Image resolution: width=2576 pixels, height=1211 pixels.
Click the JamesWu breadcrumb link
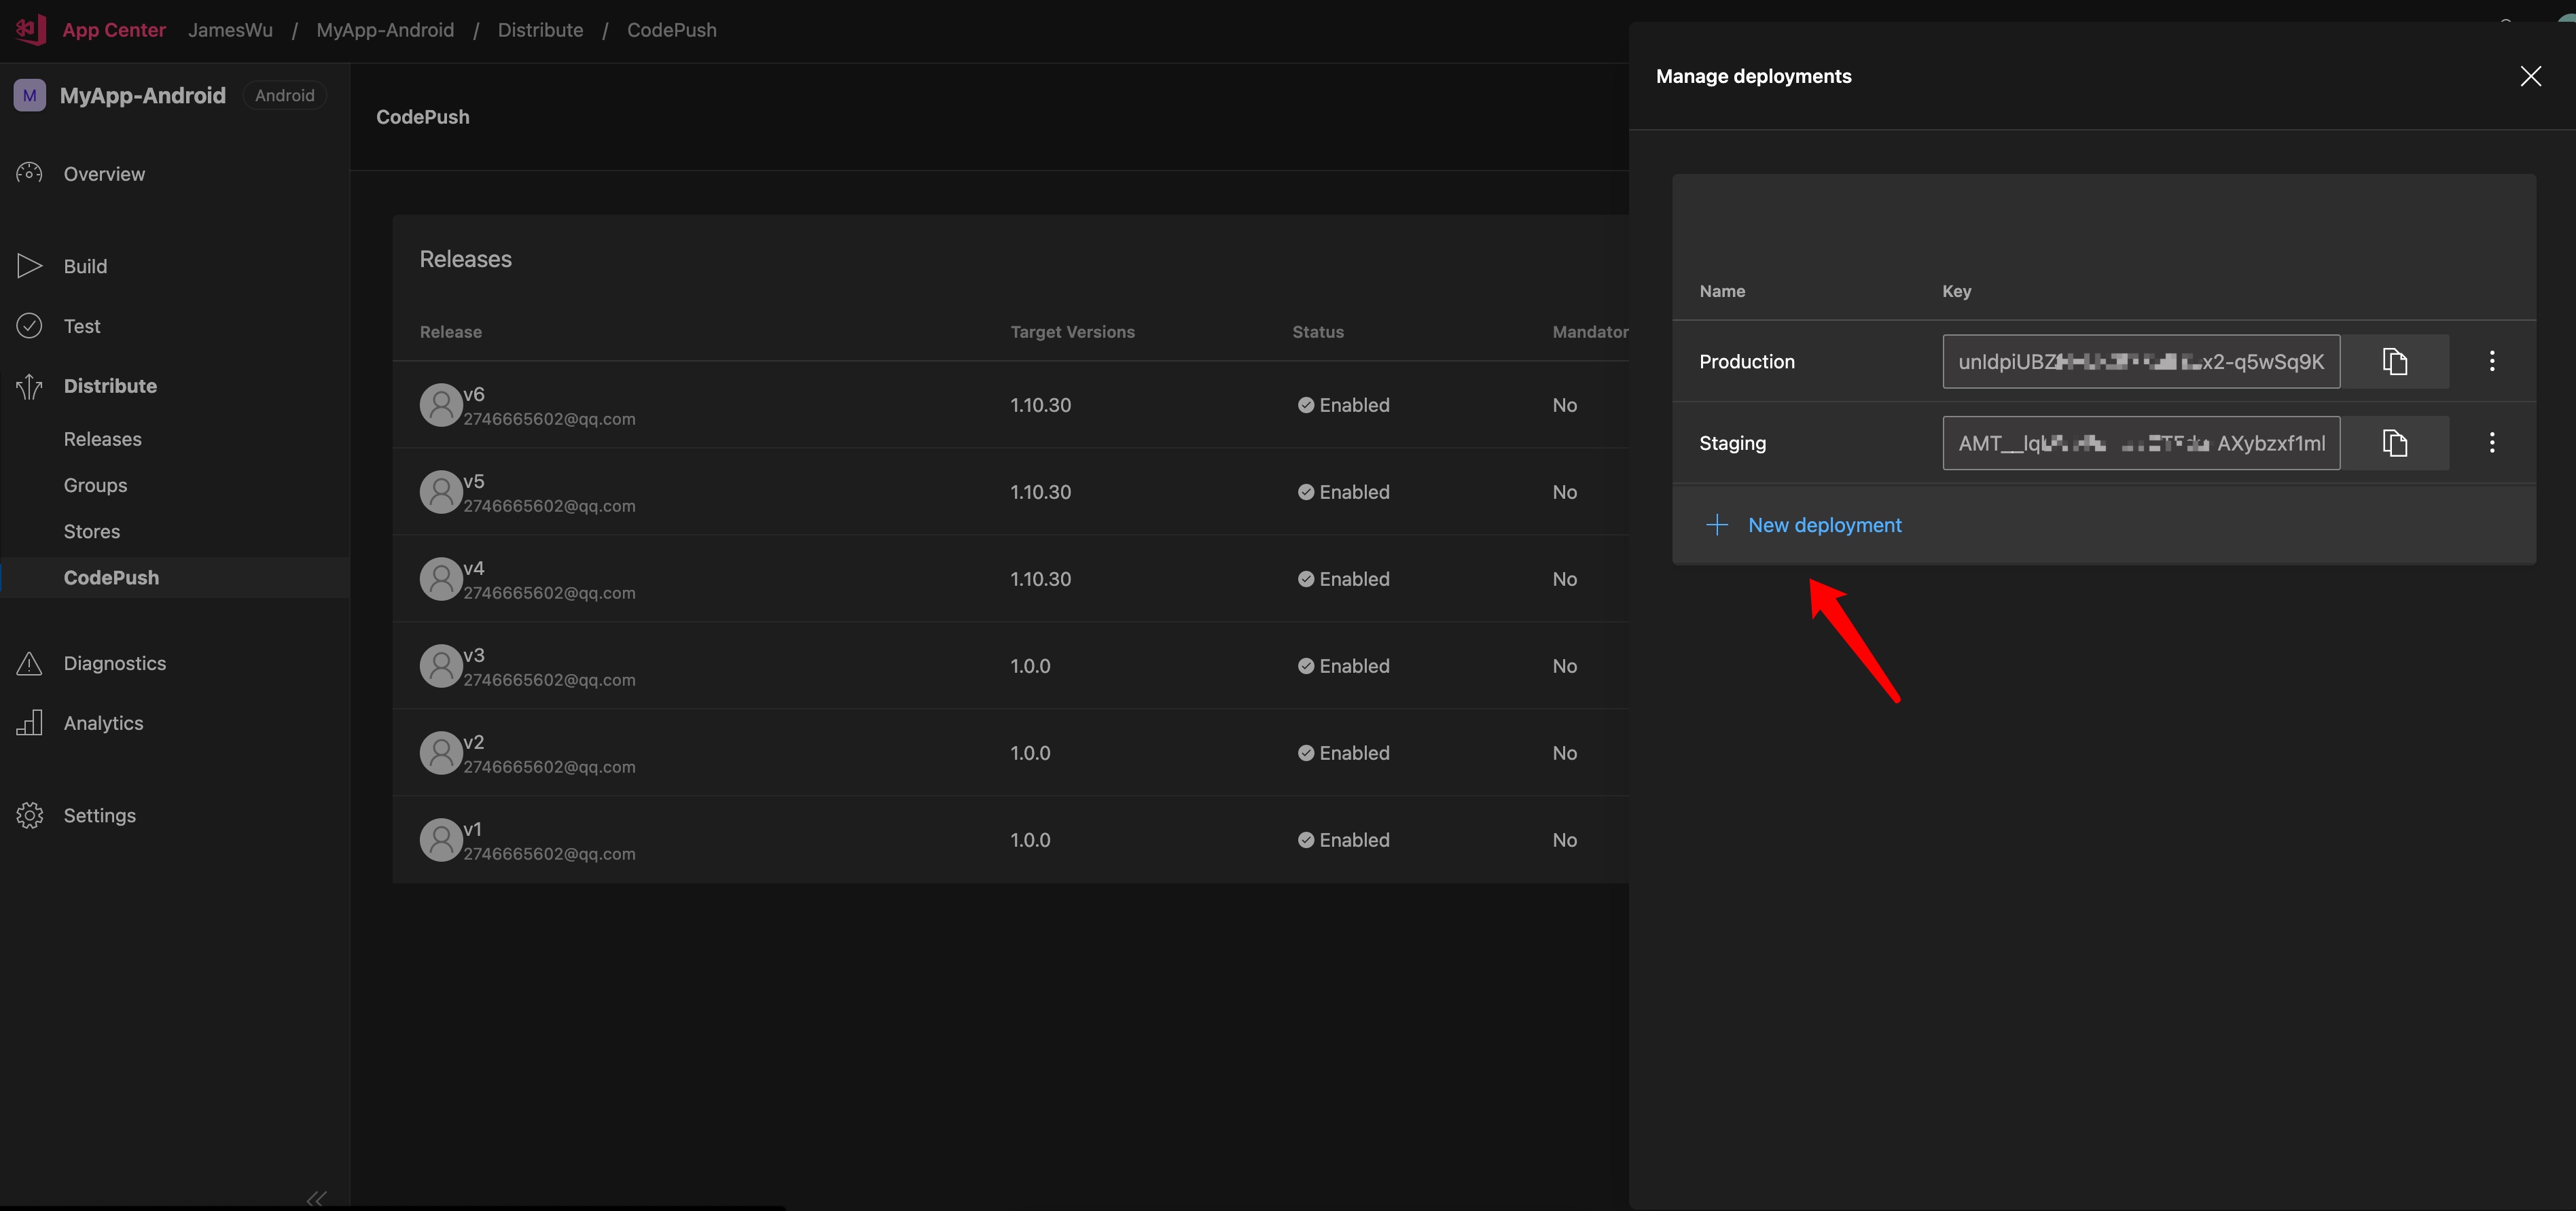(230, 30)
